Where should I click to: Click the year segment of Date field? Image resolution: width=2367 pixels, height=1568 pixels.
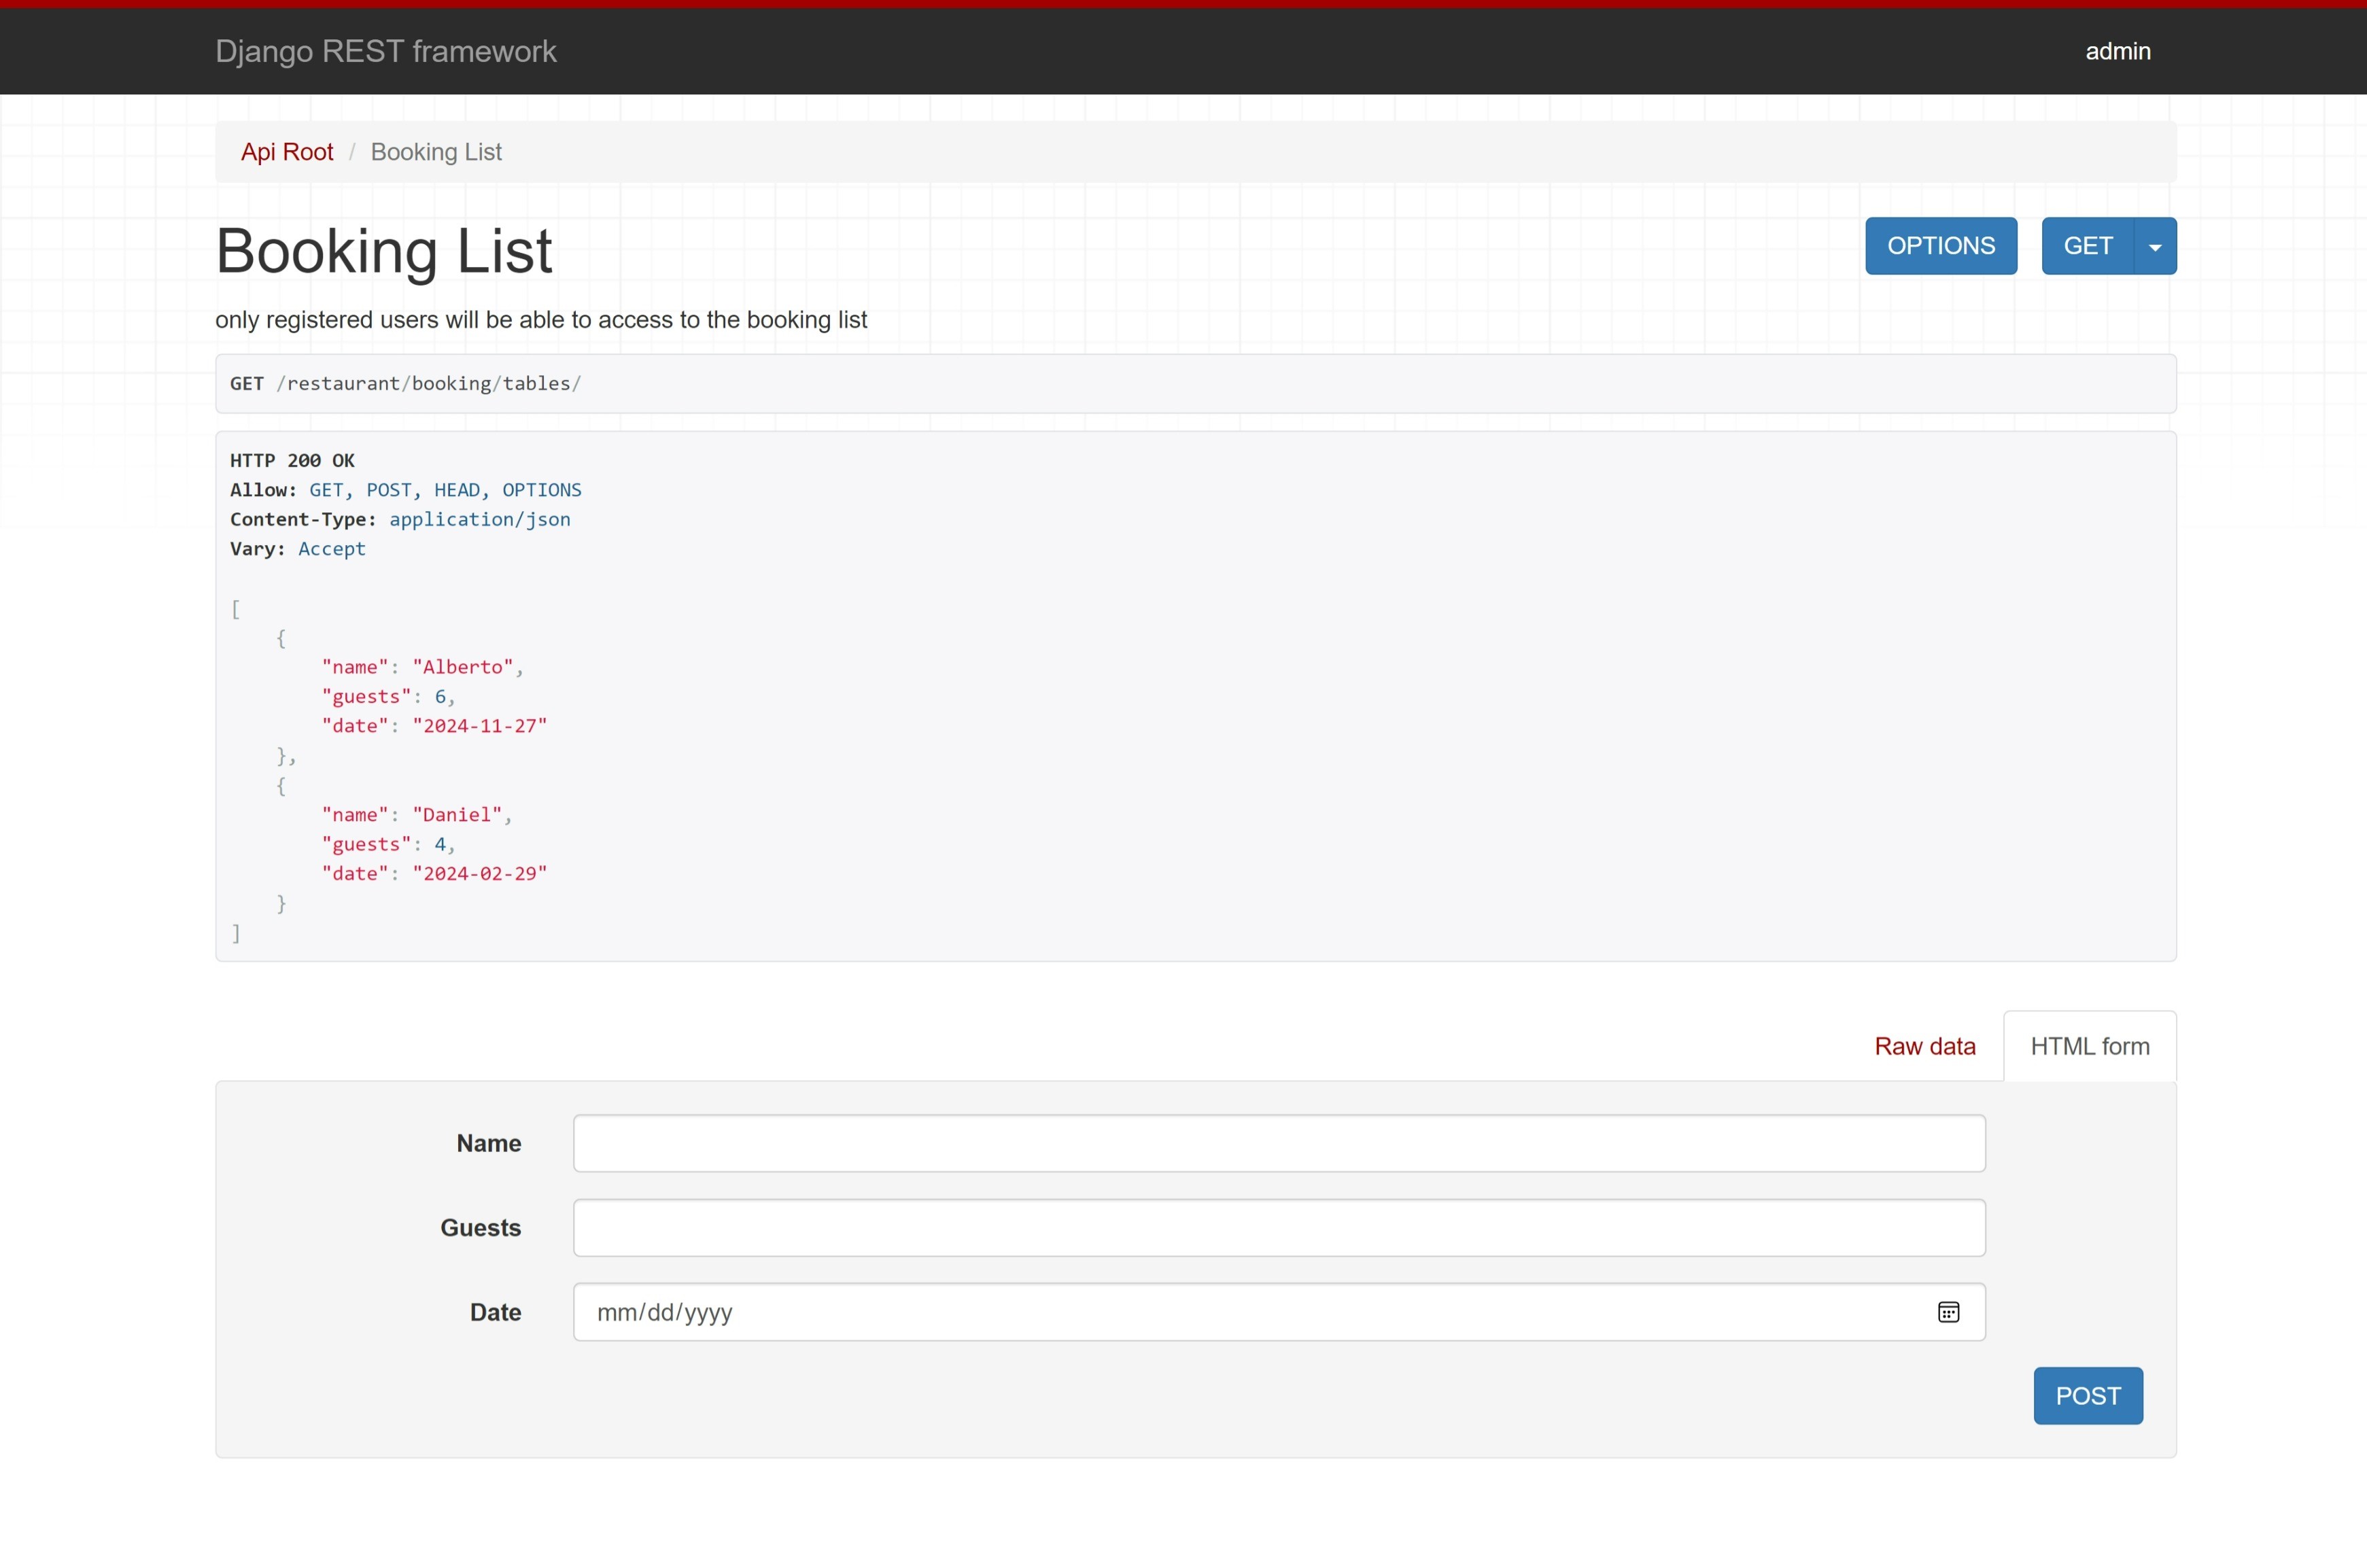[x=709, y=1312]
